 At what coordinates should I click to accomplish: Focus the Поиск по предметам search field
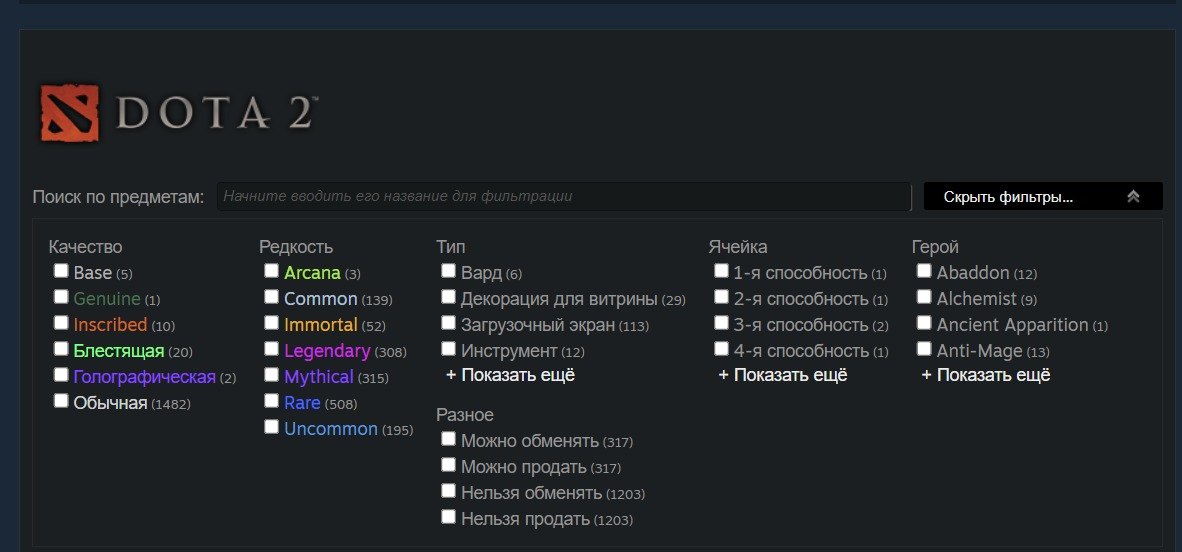pyautogui.click(x=564, y=197)
